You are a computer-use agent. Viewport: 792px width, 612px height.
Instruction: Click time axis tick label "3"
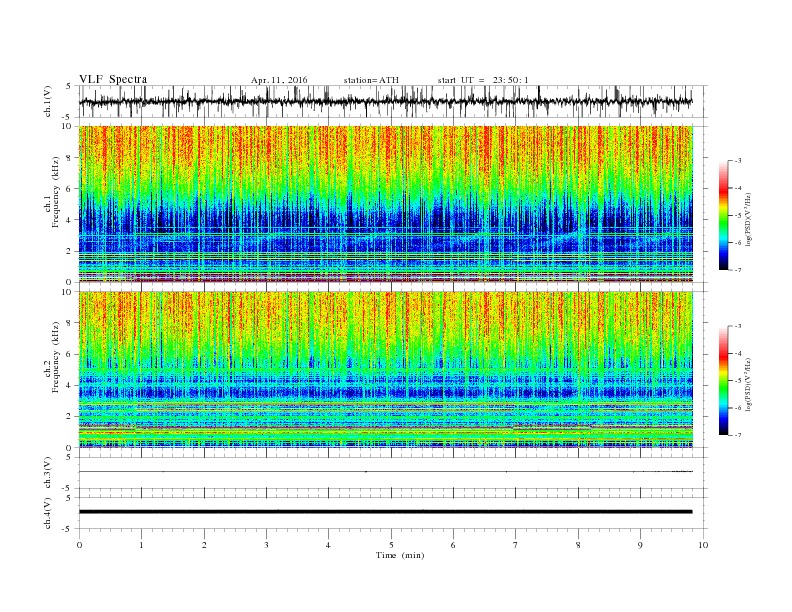coord(266,545)
